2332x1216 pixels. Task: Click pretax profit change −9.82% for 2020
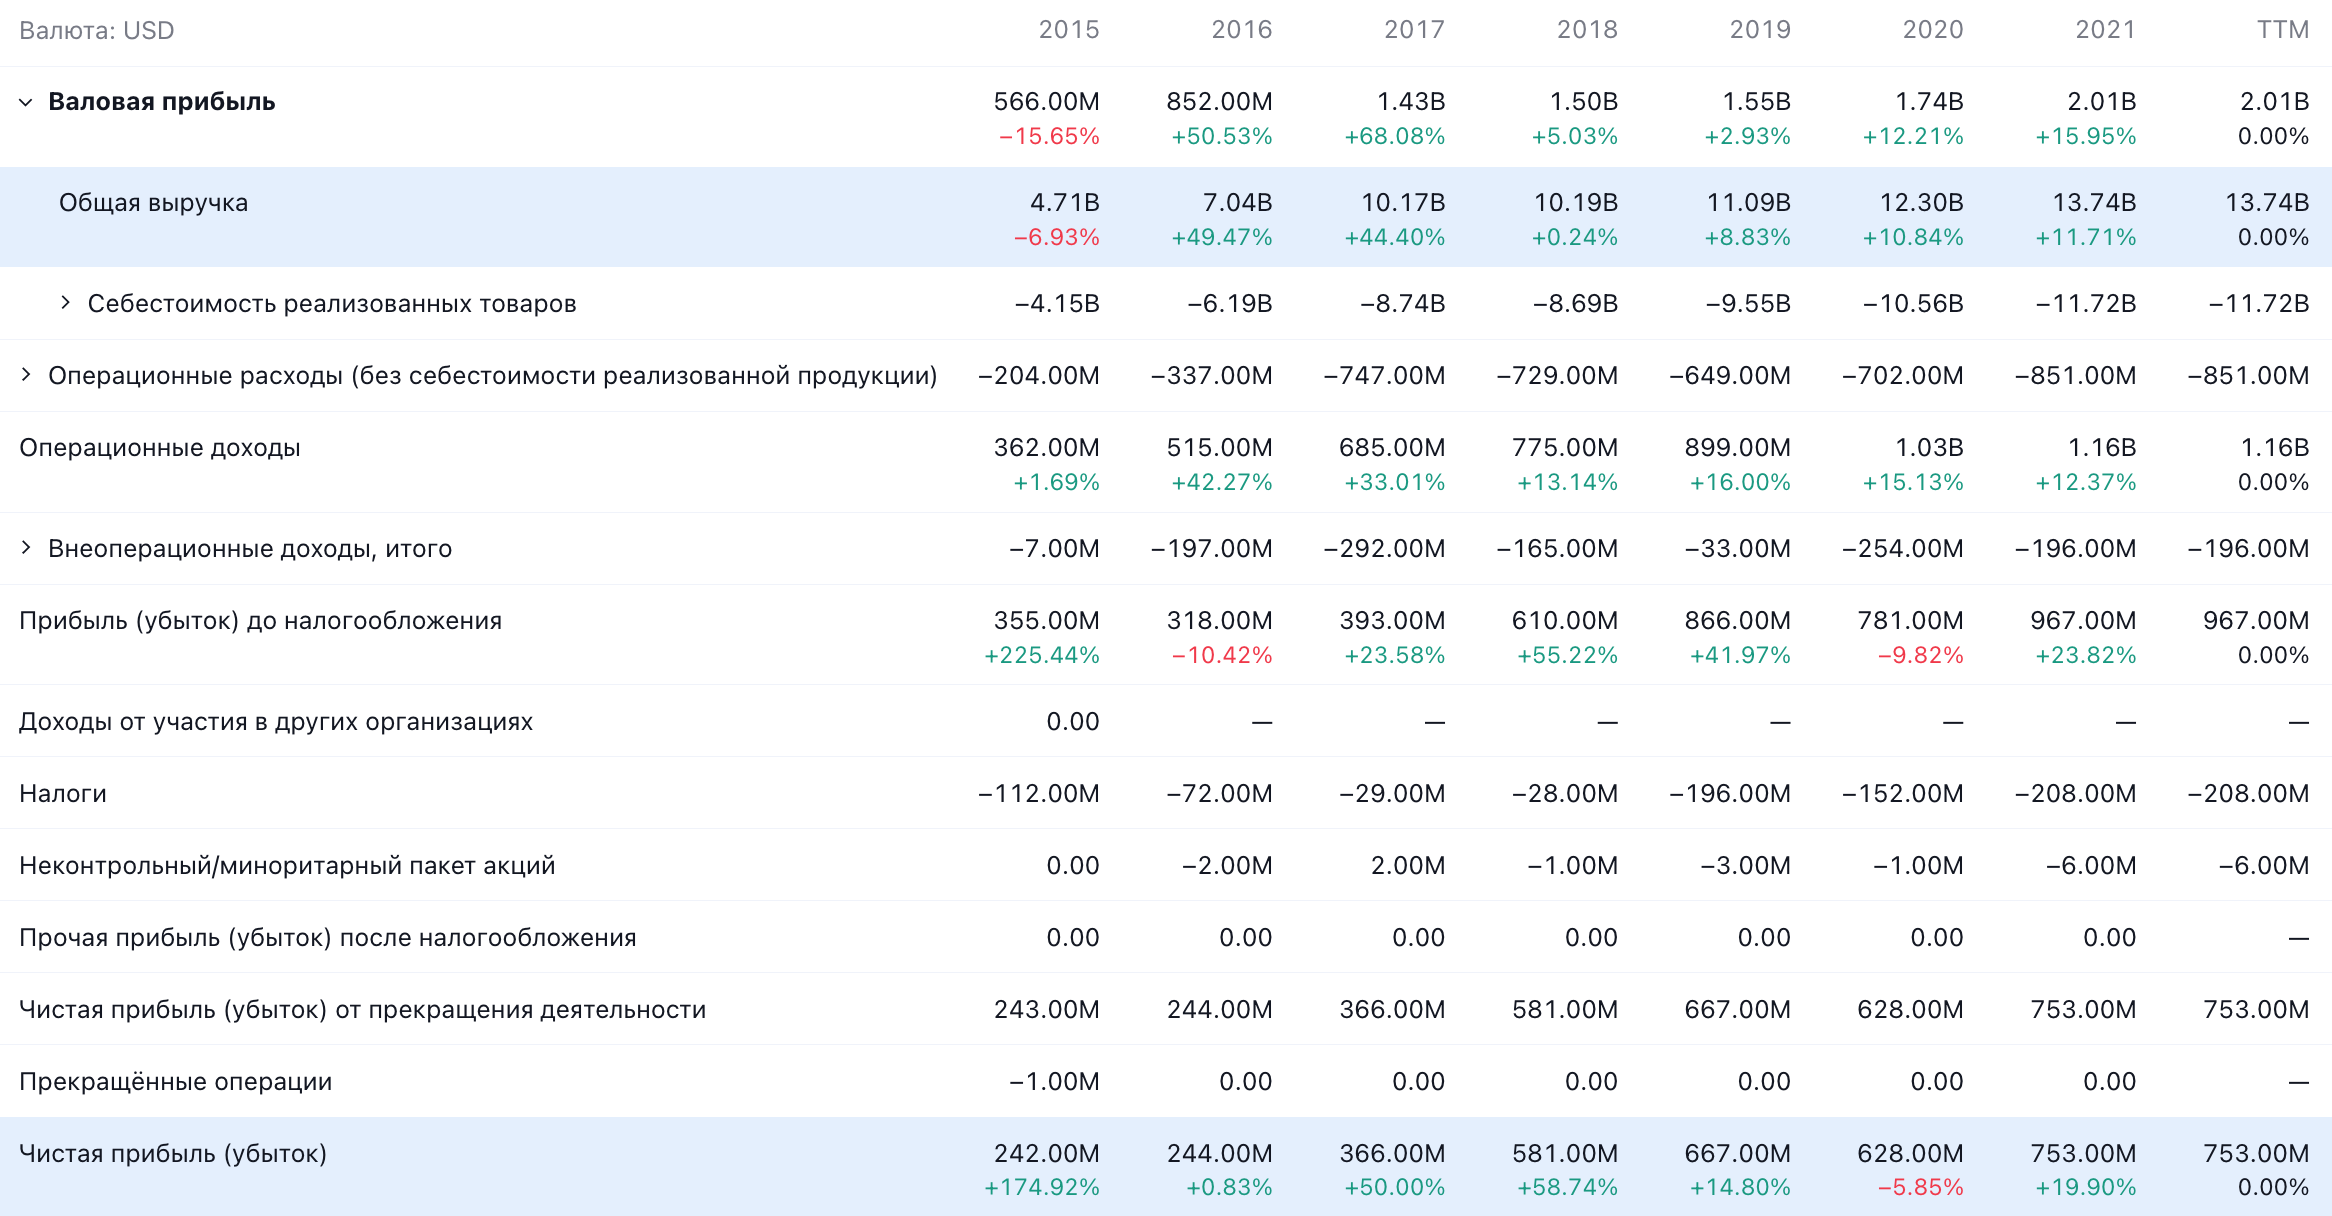[x=1921, y=655]
